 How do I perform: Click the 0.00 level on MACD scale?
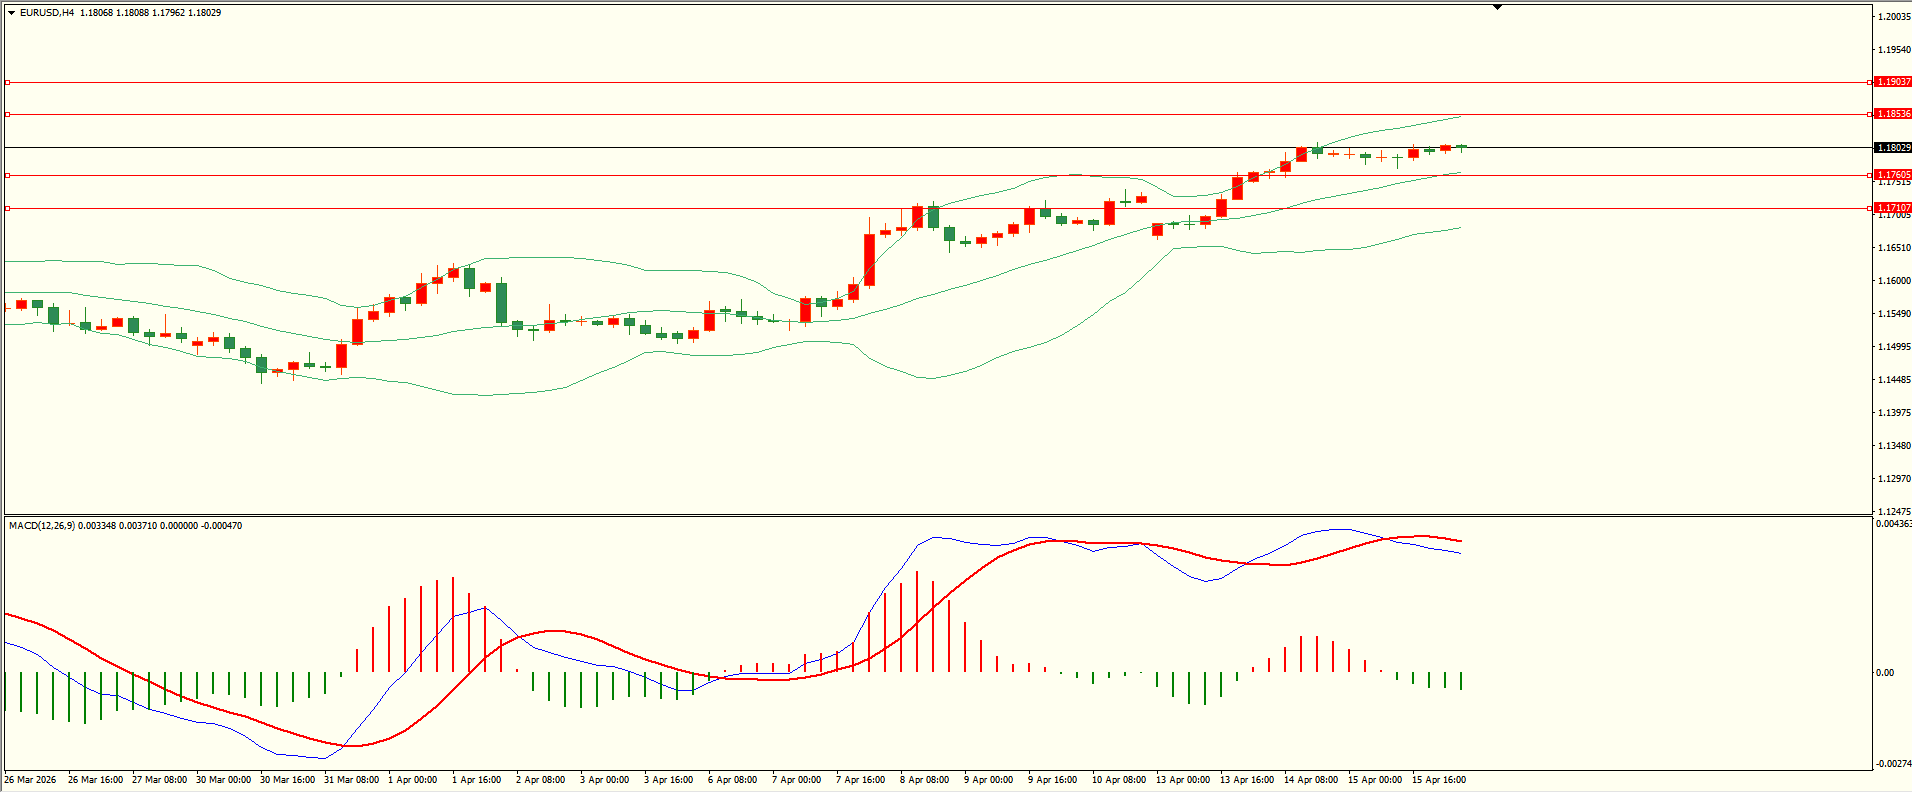pos(1884,673)
